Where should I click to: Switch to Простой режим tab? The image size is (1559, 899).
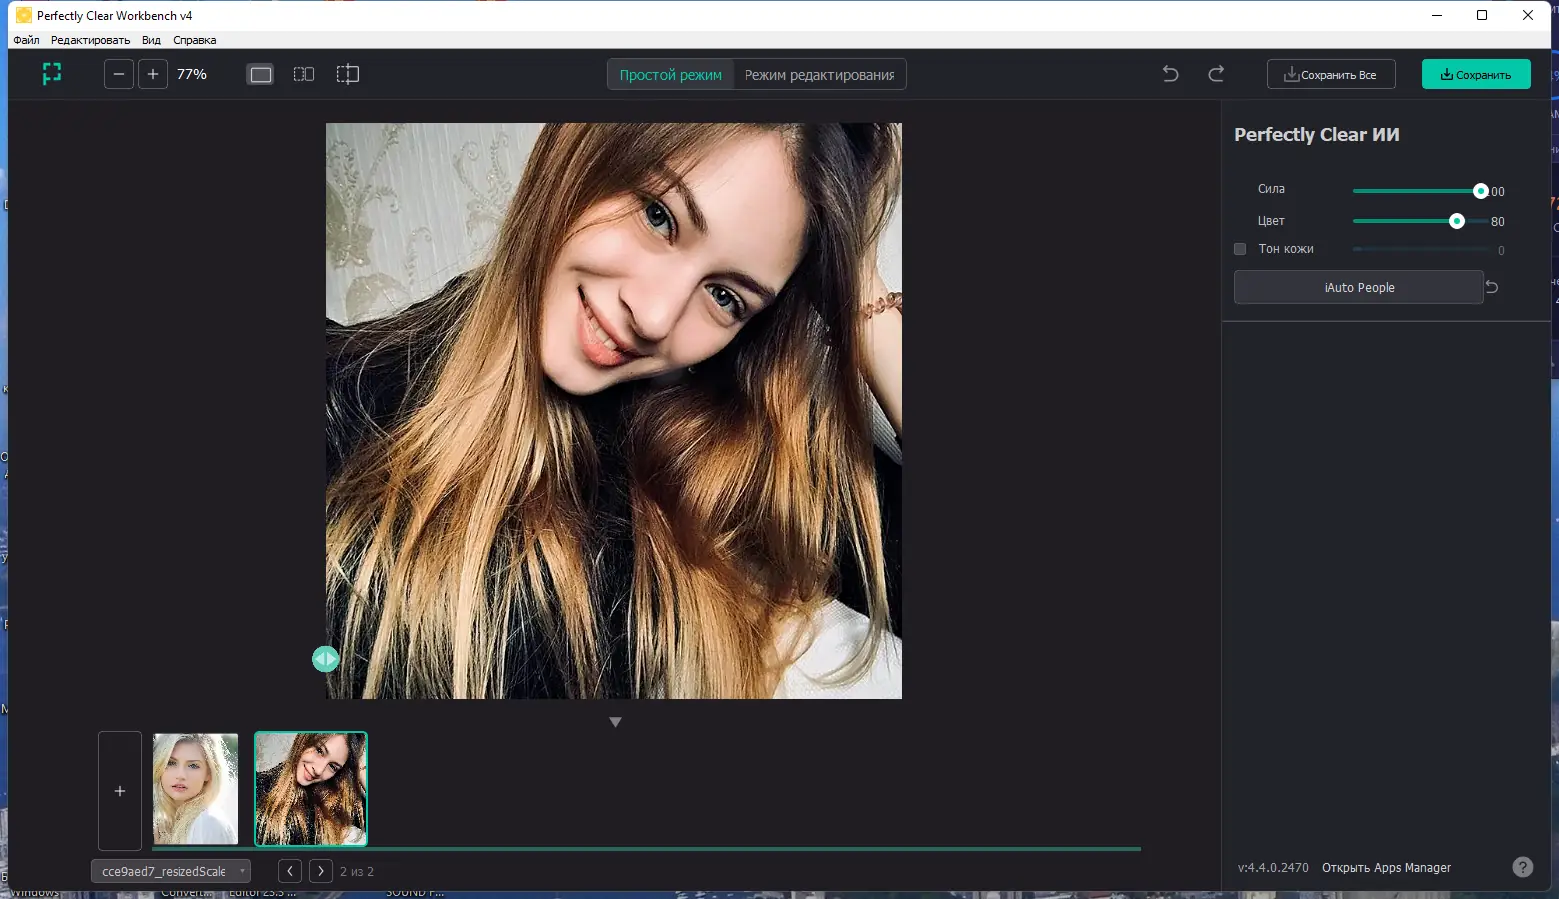pos(671,75)
